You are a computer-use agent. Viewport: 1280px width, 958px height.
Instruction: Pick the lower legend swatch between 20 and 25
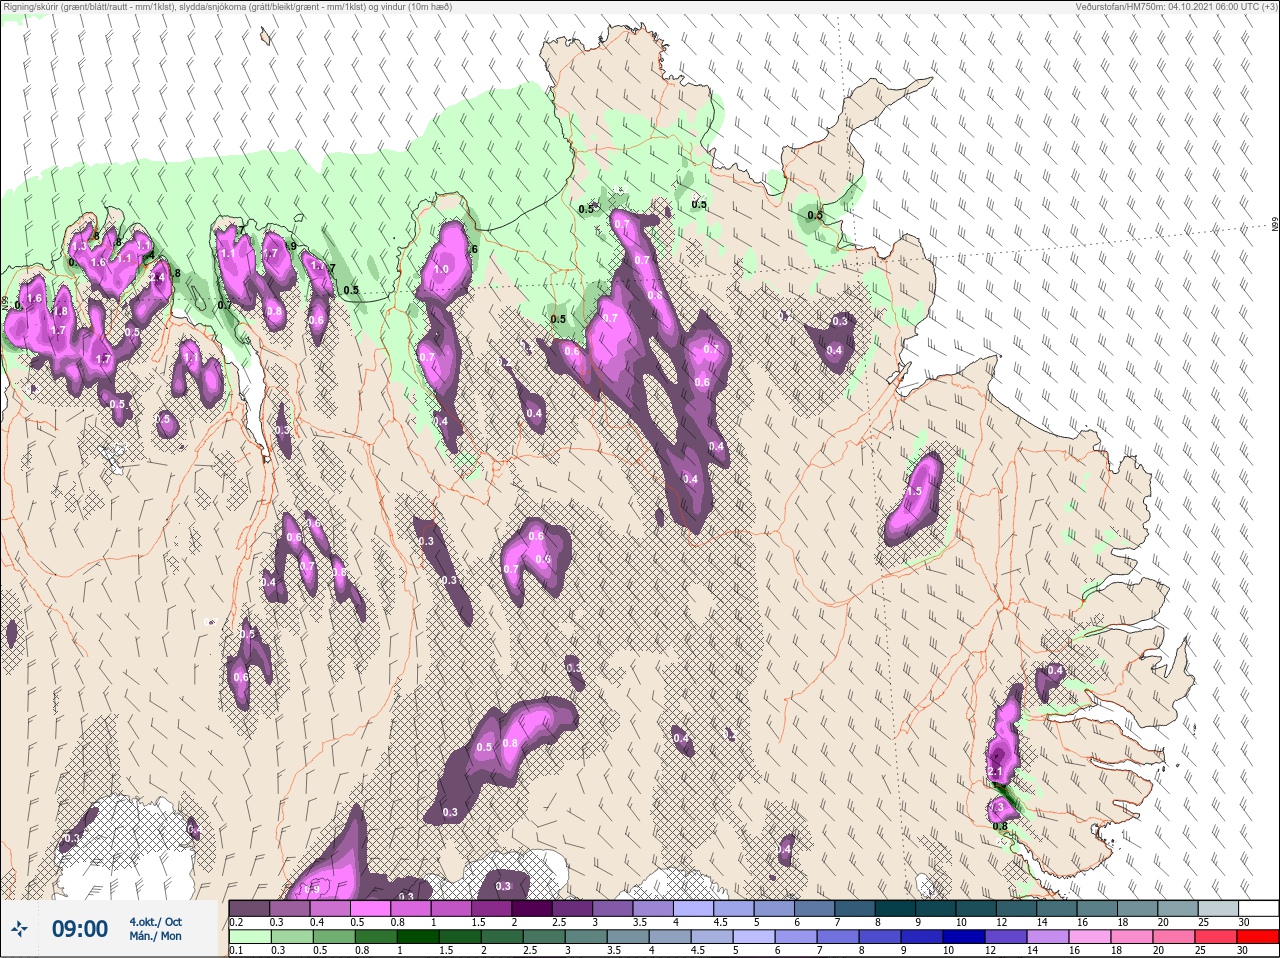(x=1176, y=937)
